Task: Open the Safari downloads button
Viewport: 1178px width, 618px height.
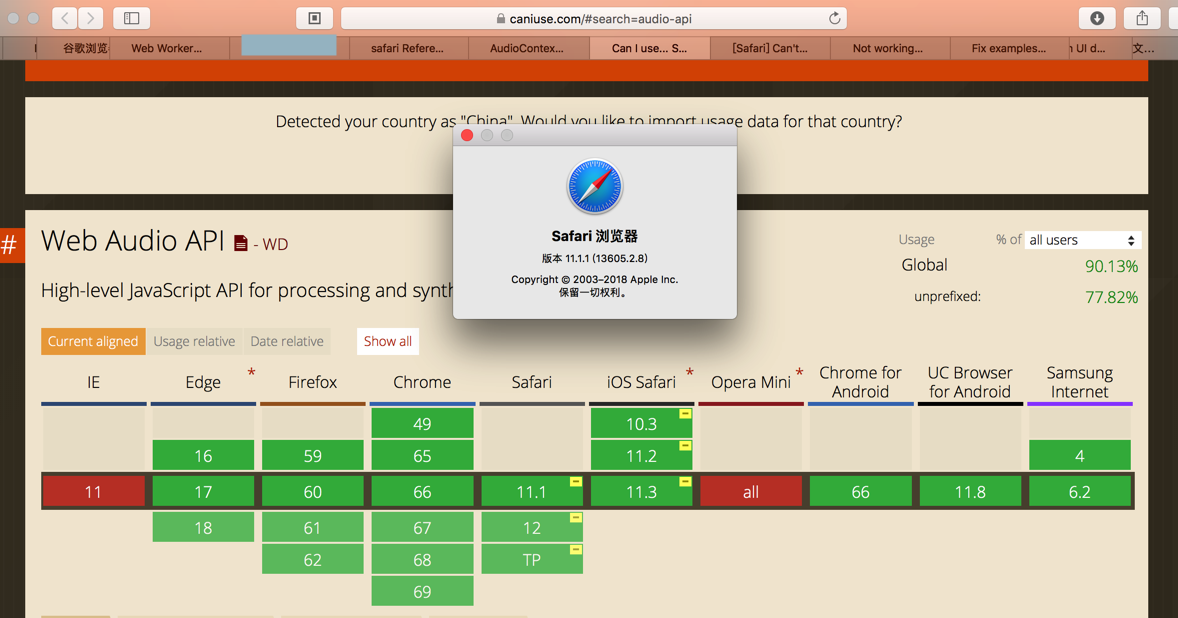Action: click(1097, 18)
